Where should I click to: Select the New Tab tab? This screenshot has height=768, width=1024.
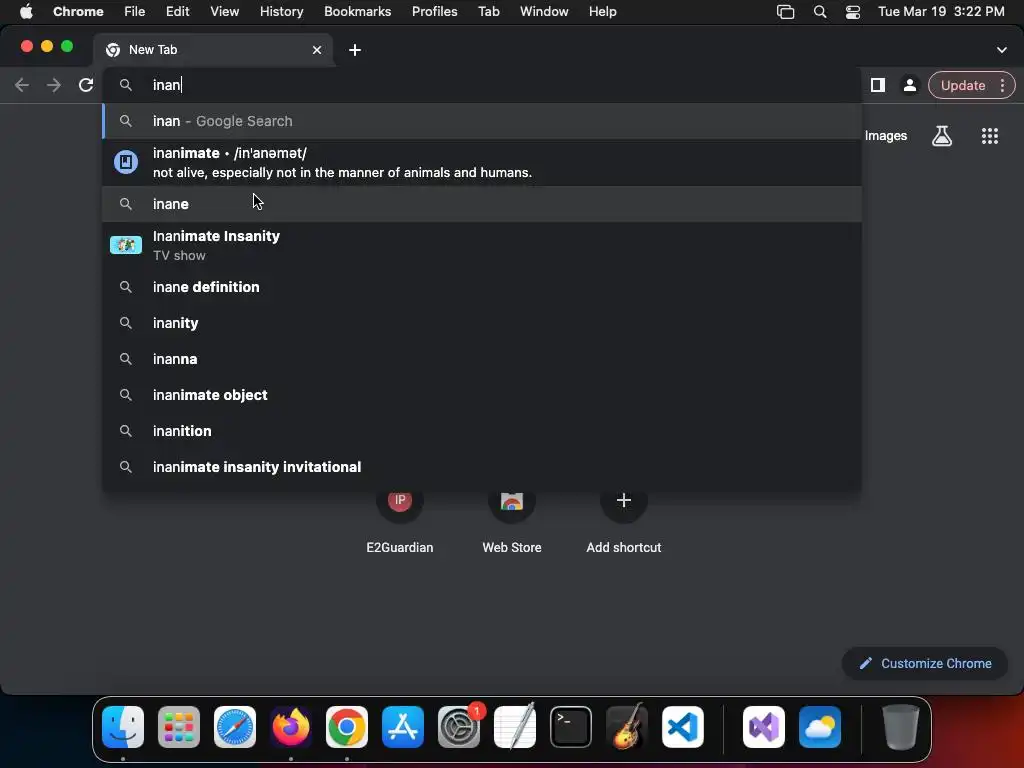pyautogui.click(x=213, y=50)
